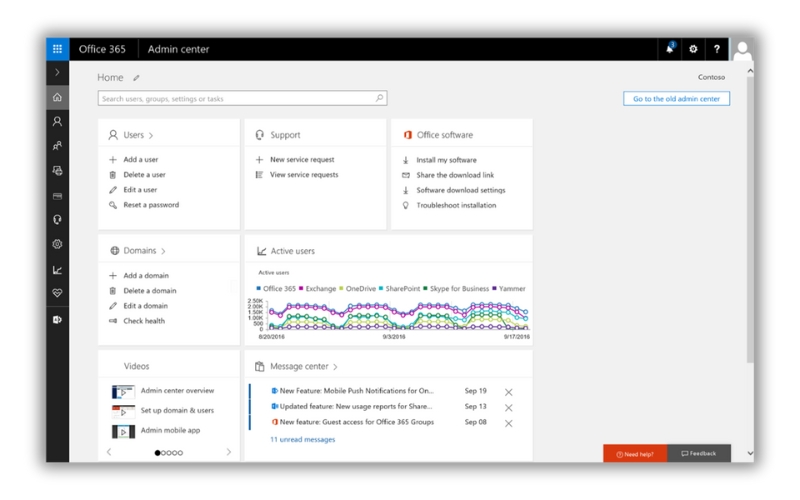Go to the old admin center
The width and height of the screenshot is (800, 500).
676,98
